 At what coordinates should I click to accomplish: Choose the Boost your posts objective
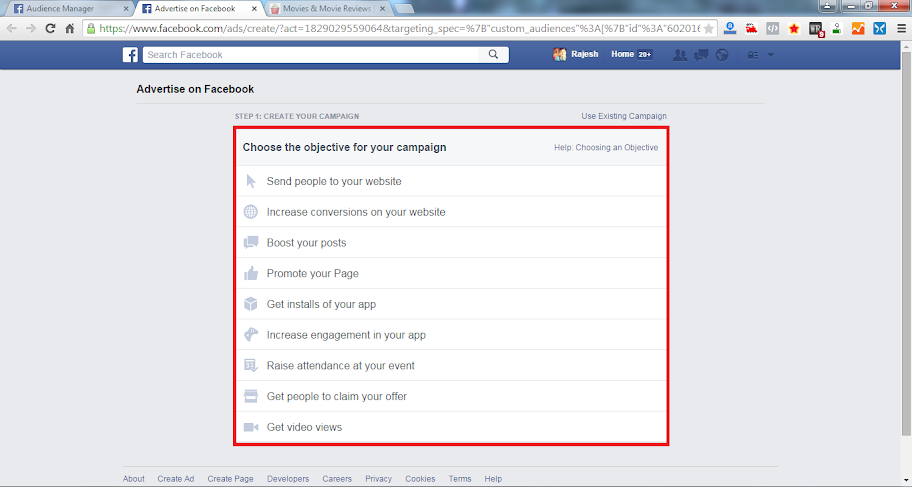coord(451,243)
